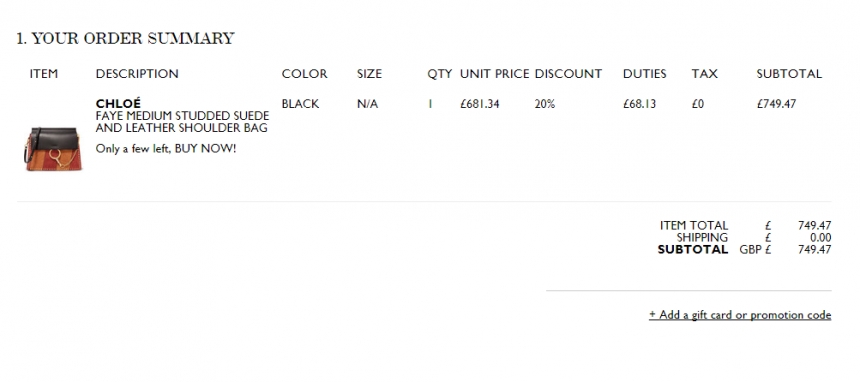860x382 pixels.
Task: Click the unit price £681.34
Action: (480, 104)
